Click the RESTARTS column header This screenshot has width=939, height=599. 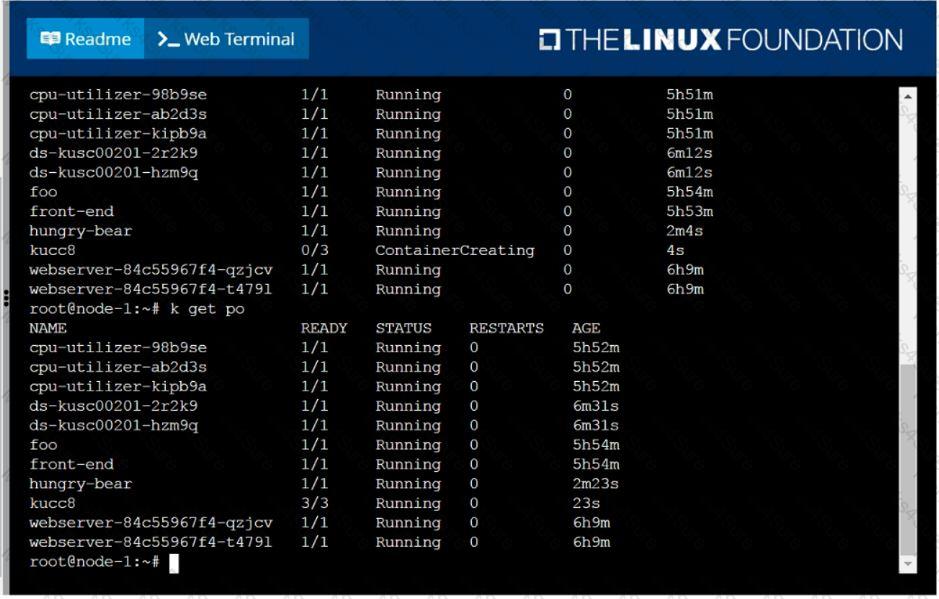click(506, 328)
